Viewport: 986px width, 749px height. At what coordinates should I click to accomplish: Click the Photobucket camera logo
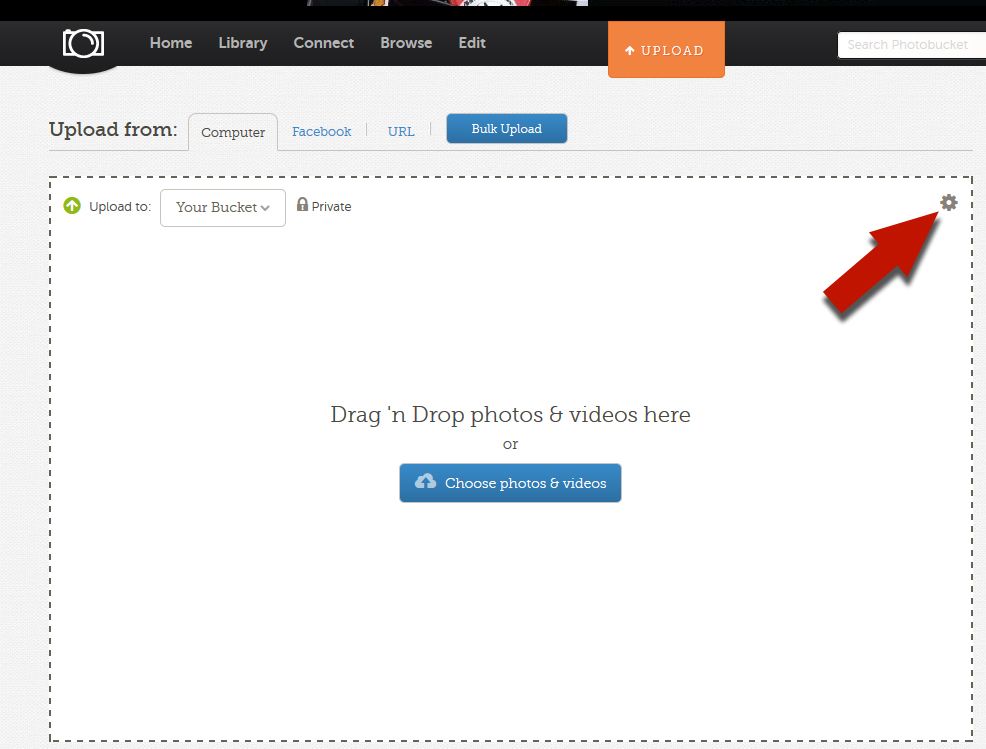(x=83, y=43)
